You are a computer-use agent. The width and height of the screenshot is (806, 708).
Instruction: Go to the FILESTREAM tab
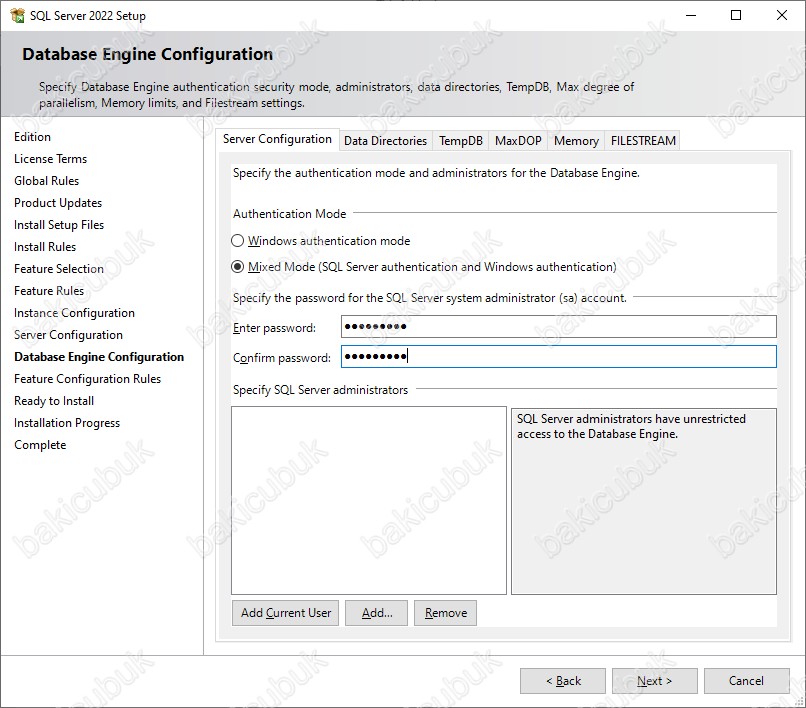643,140
